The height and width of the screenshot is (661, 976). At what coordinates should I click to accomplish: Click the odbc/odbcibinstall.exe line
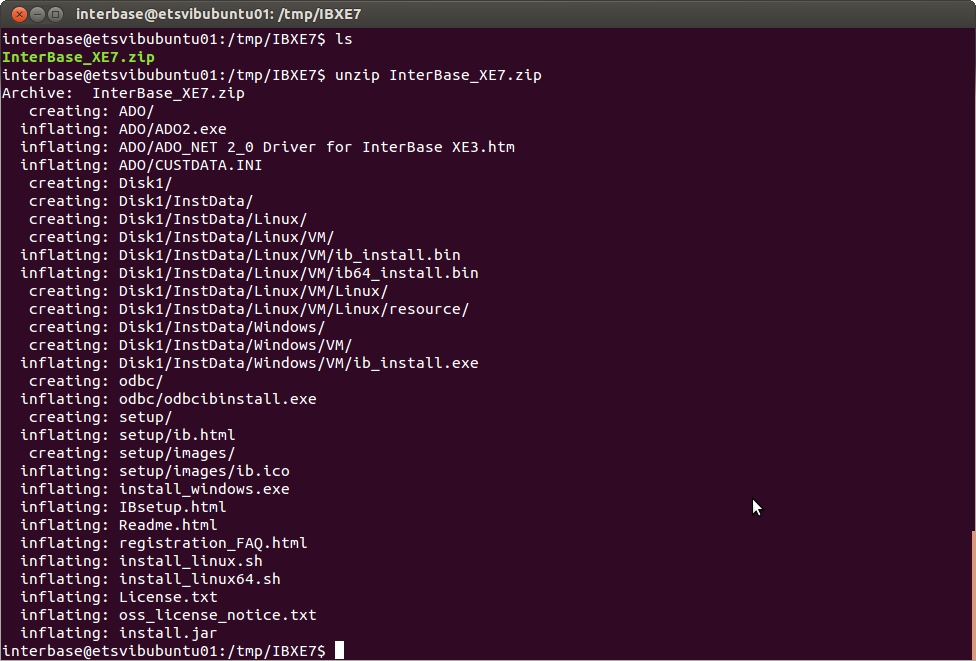click(168, 399)
